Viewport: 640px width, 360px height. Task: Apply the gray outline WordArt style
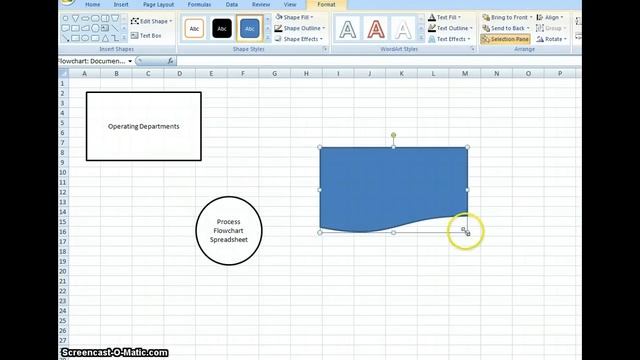pos(348,29)
